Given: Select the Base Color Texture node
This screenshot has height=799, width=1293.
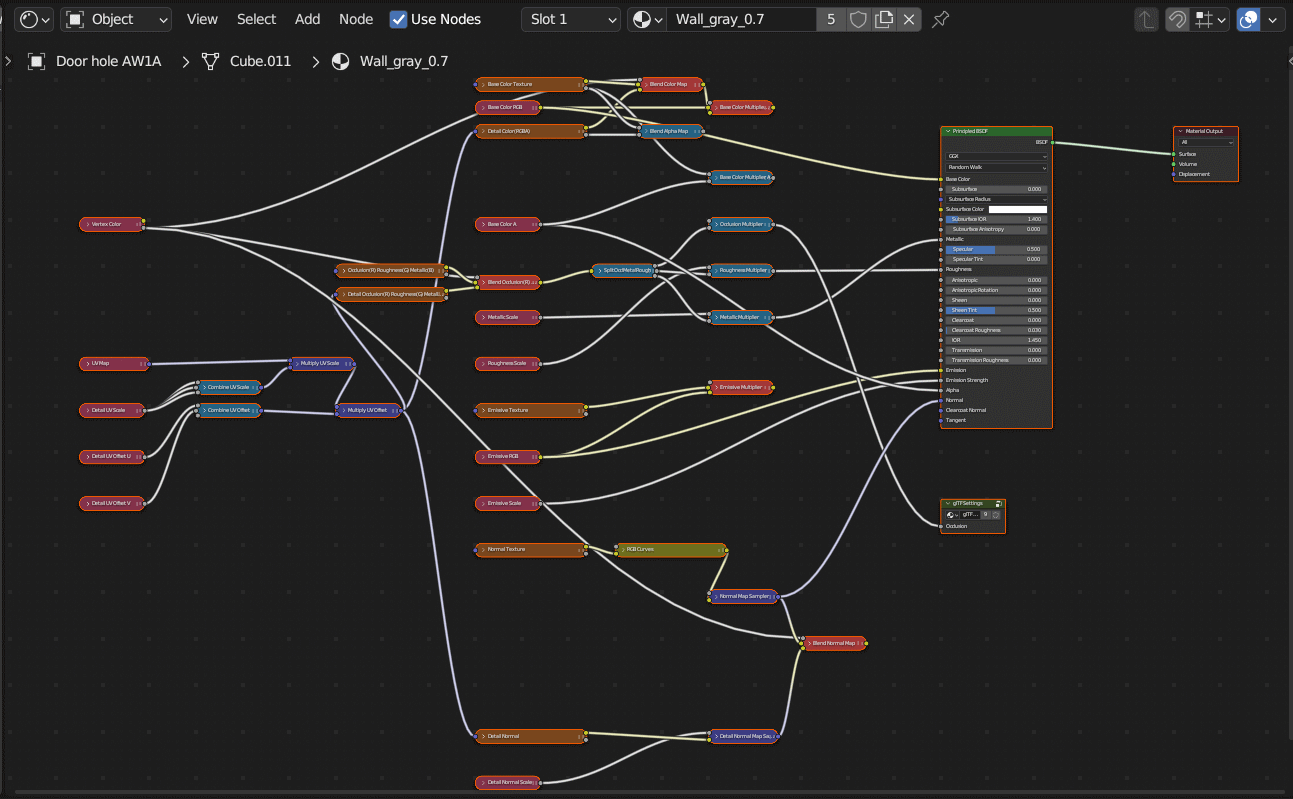Looking at the screenshot, I should [x=530, y=84].
